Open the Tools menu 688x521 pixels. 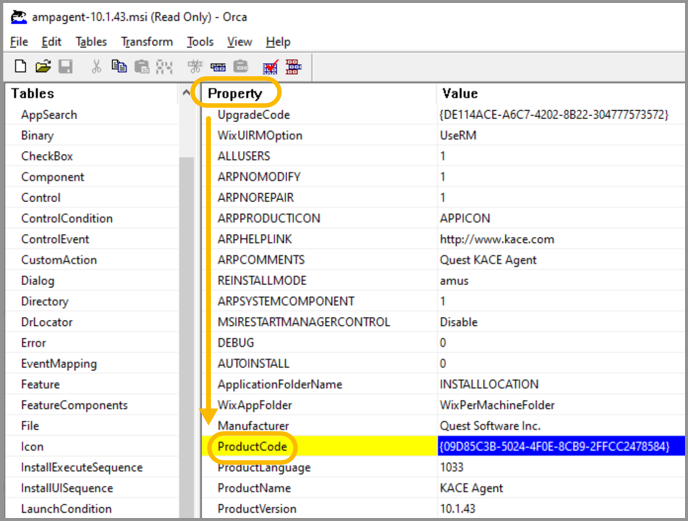click(200, 41)
